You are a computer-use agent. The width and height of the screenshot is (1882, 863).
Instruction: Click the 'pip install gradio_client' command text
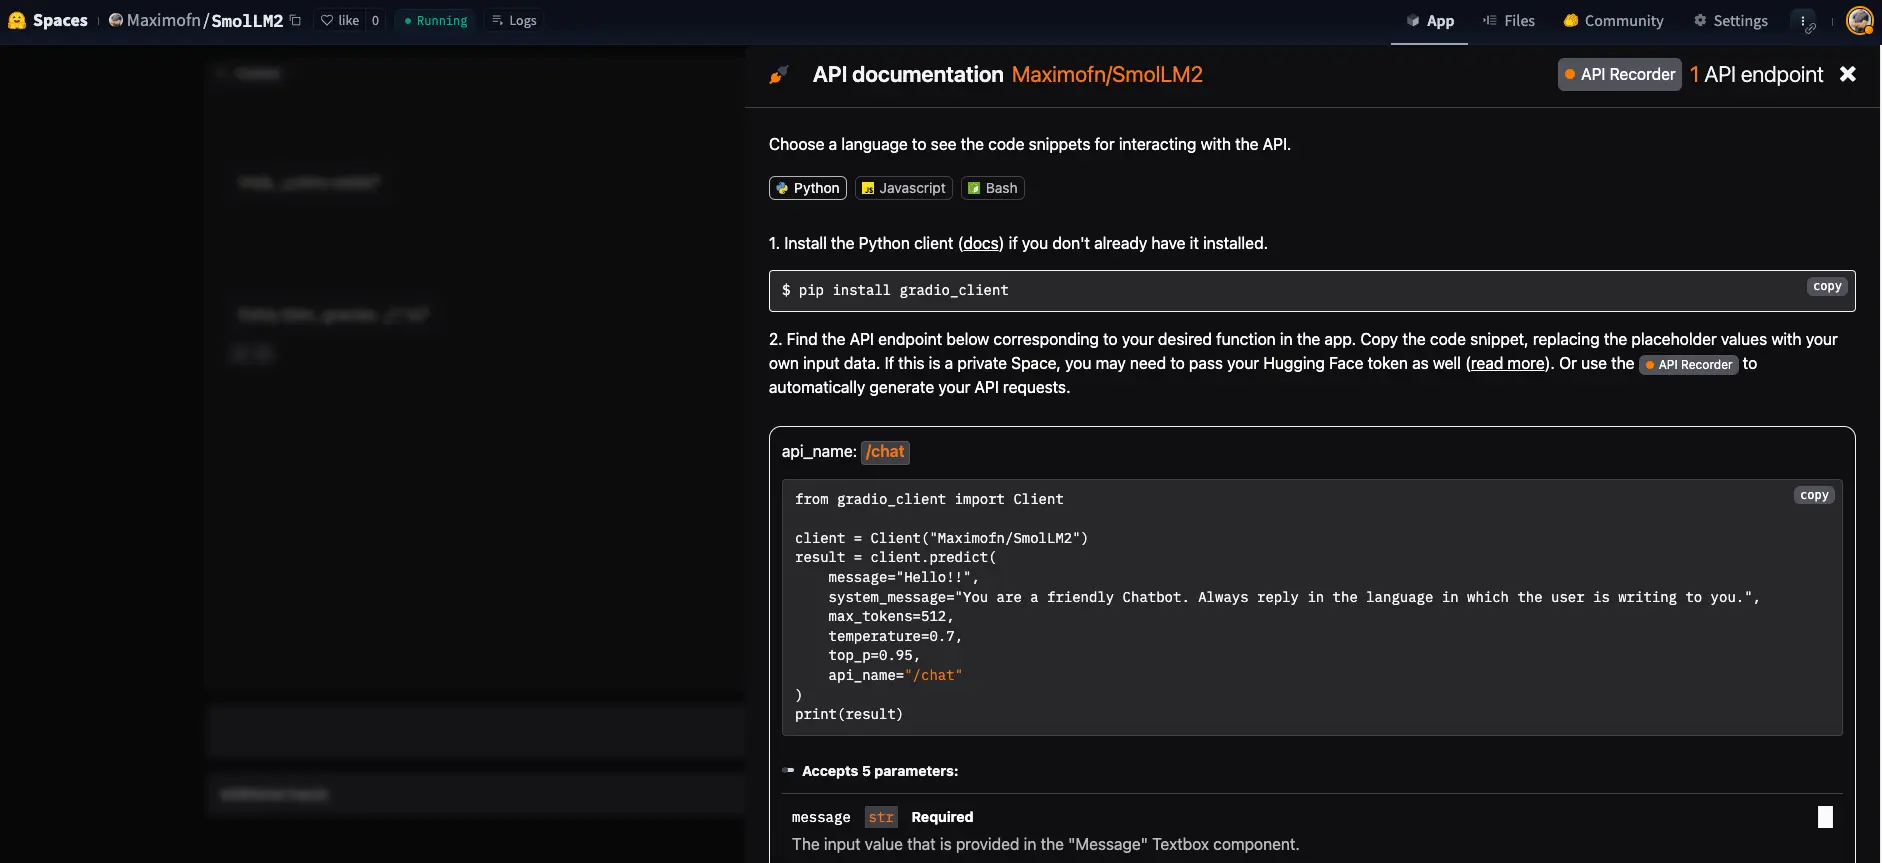pyautogui.click(x=903, y=290)
